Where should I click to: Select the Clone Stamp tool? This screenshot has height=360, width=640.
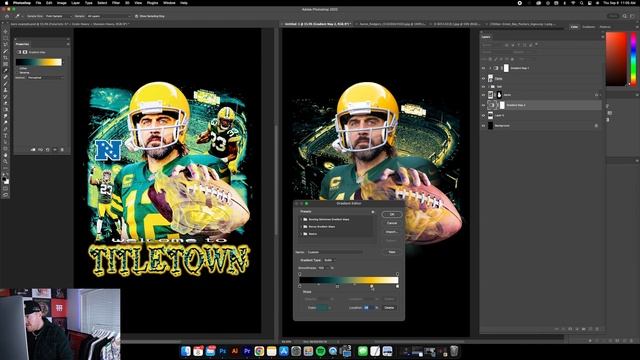5,90
